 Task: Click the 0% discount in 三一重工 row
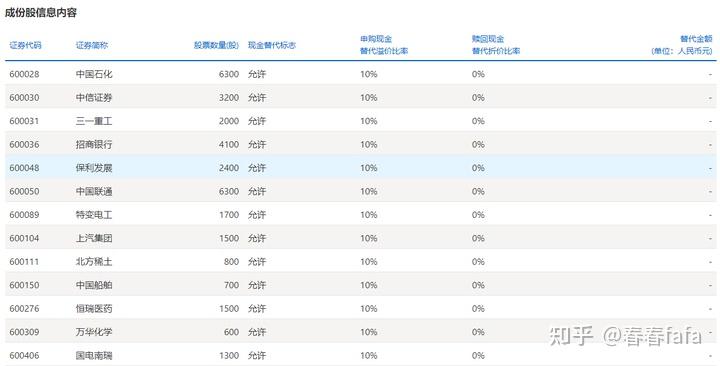tap(478, 121)
